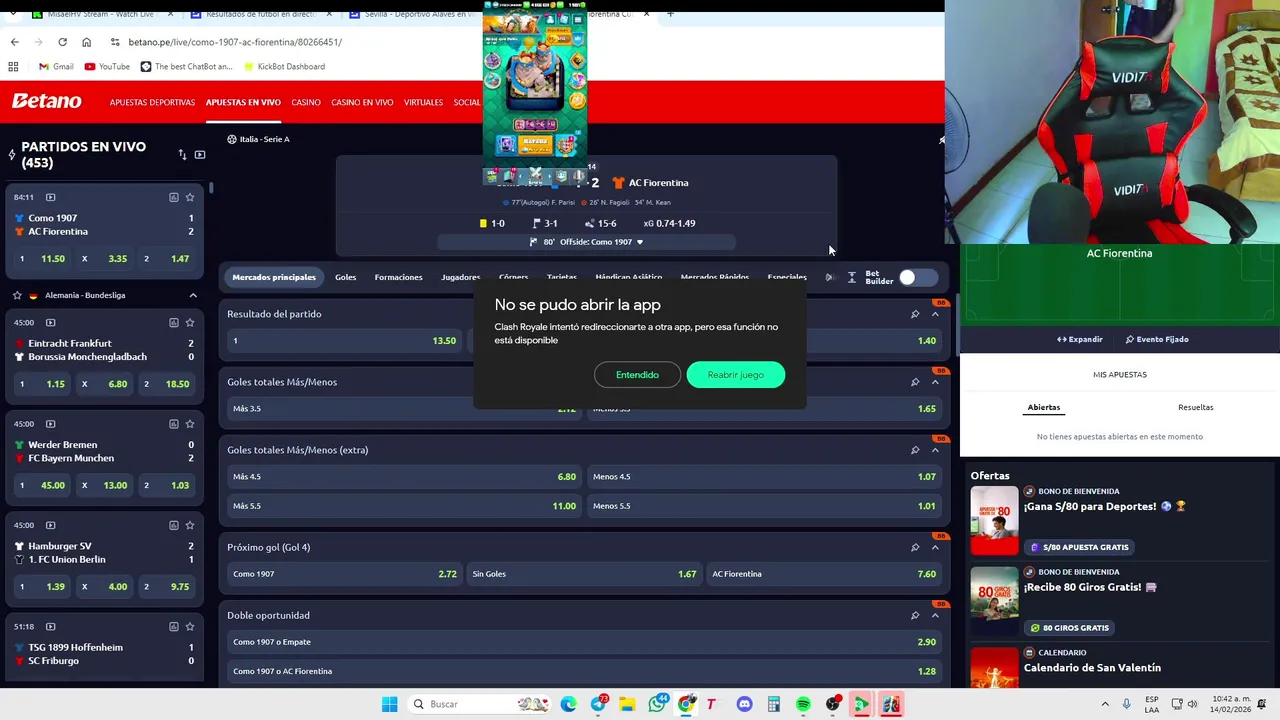
Task: Open the S/80 Apuesta Gratis offer
Action: point(1077,547)
